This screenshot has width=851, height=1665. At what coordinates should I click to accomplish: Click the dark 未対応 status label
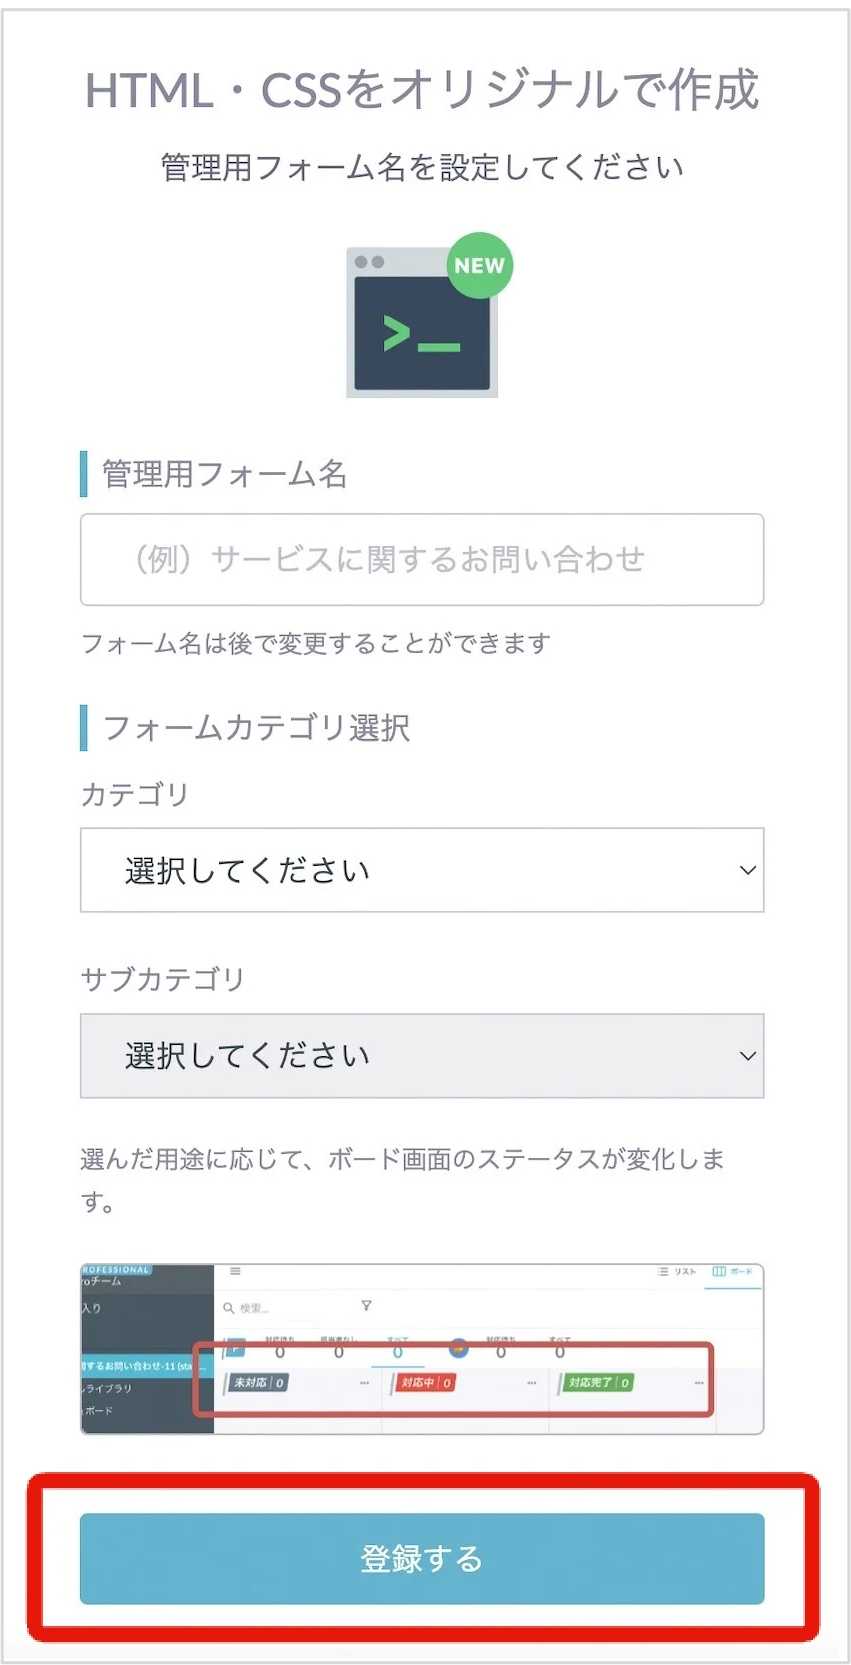coord(259,1382)
